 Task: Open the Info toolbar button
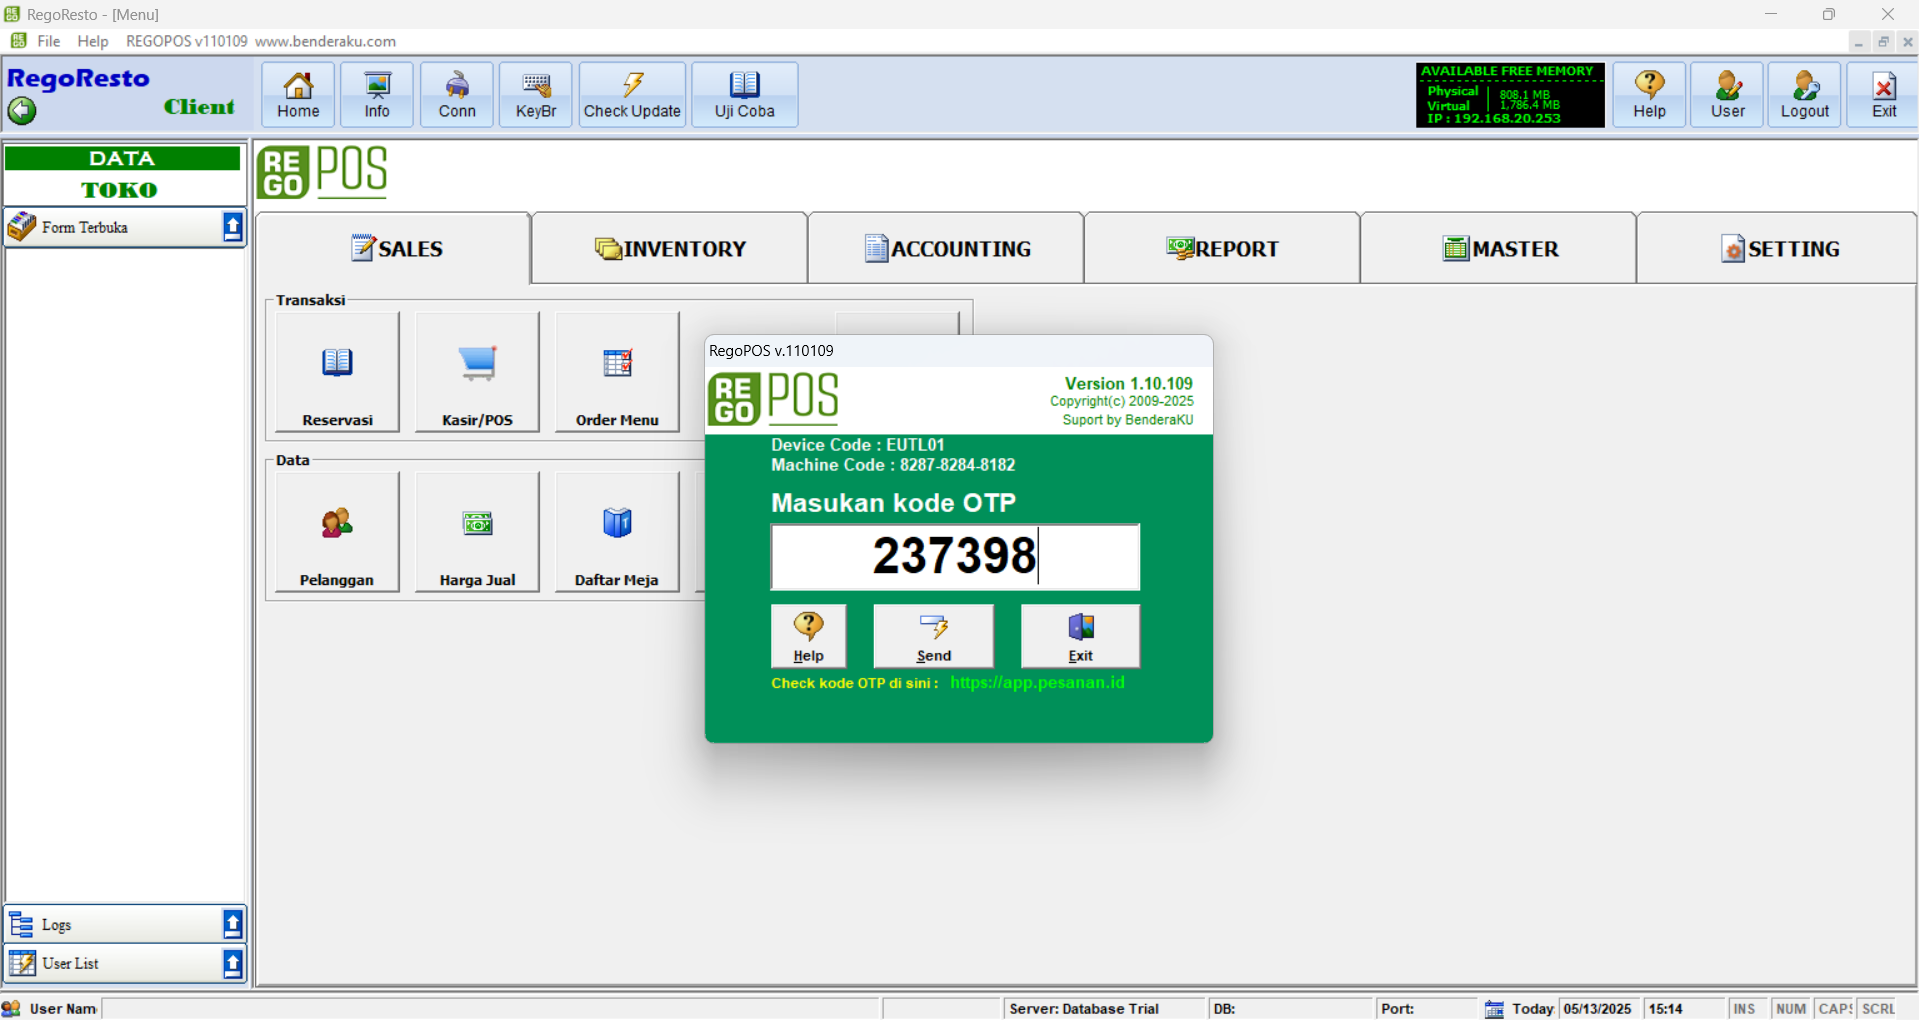pyautogui.click(x=377, y=95)
